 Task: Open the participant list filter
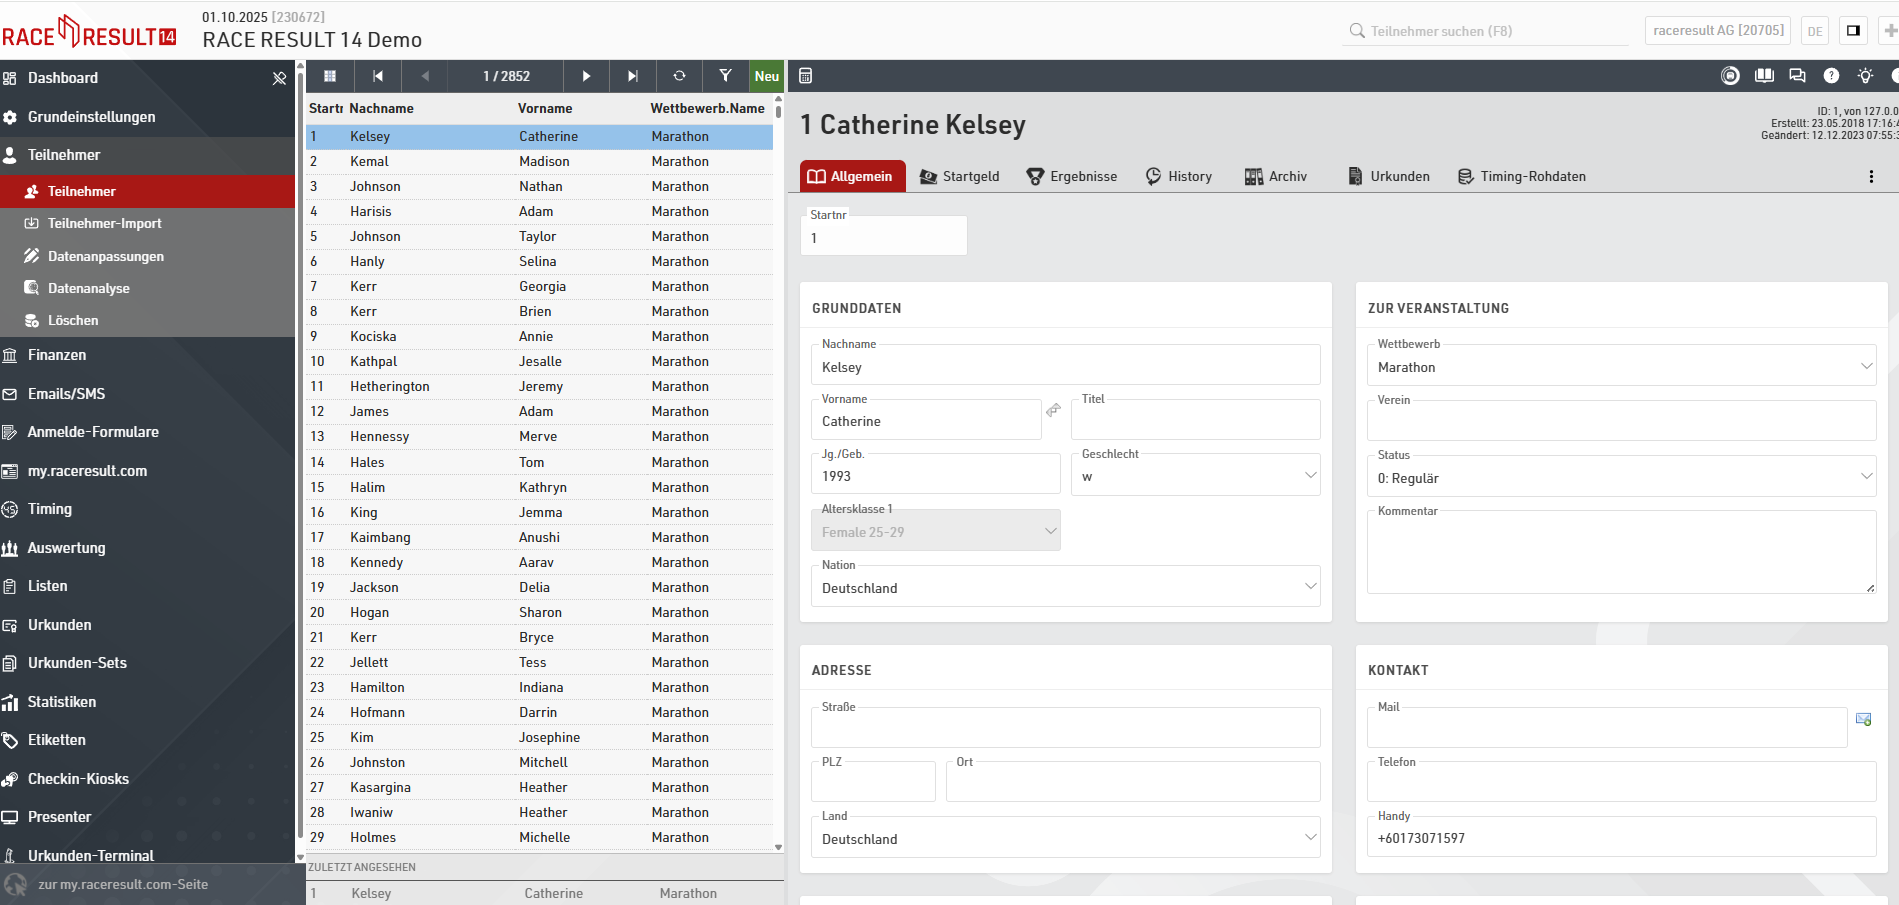tap(725, 76)
